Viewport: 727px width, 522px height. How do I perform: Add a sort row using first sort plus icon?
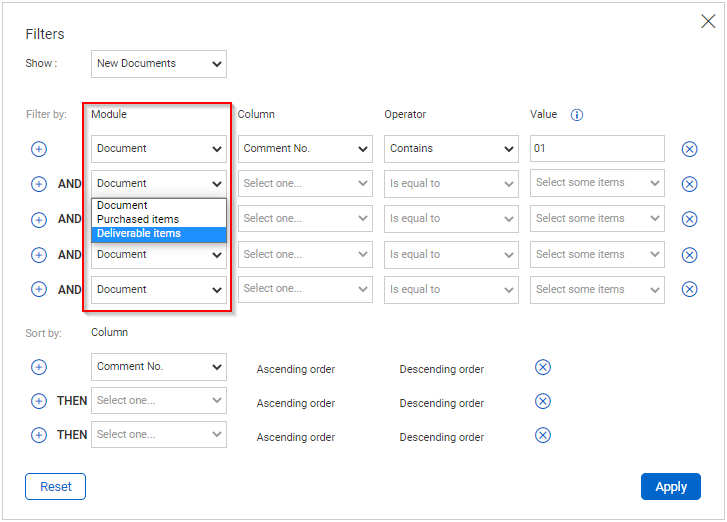pyautogui.click(x=39, y=367)
